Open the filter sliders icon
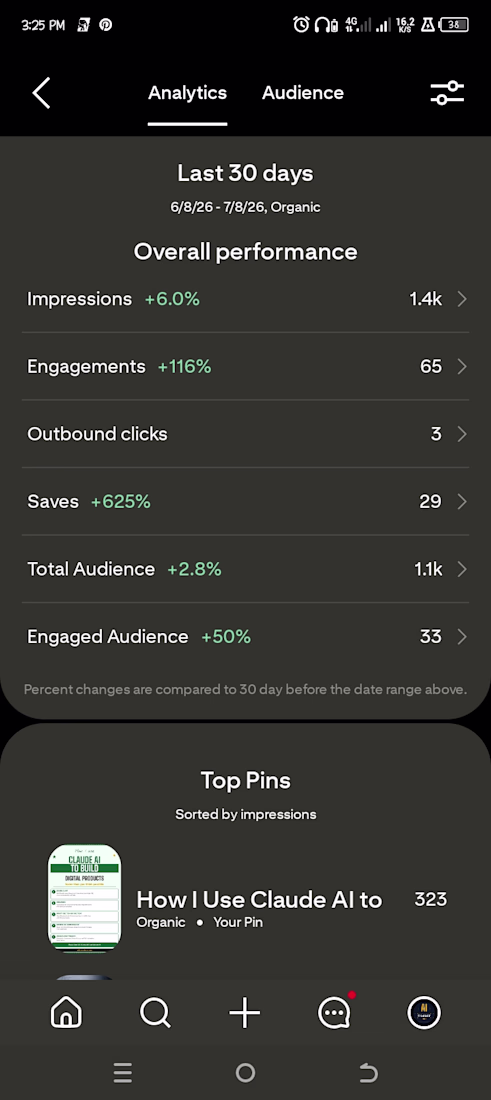Image resolution: width=491 pixels, height=1100 pixels. (447, 93)
